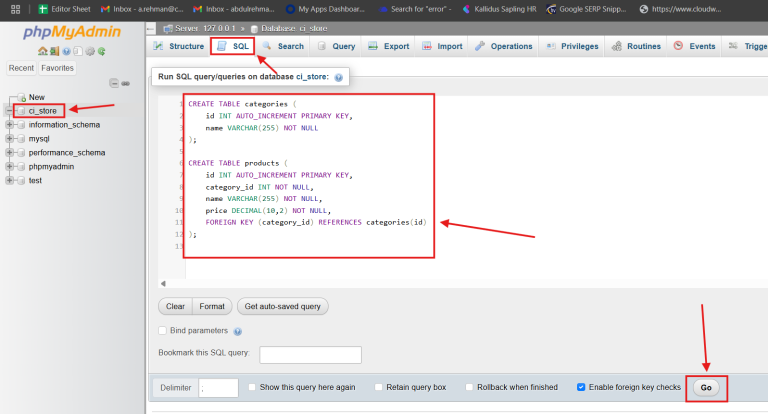Image resolution: width=768 pixels, height=414 pixels.
Task: Check Show this query here again
Action: (252, 387)
